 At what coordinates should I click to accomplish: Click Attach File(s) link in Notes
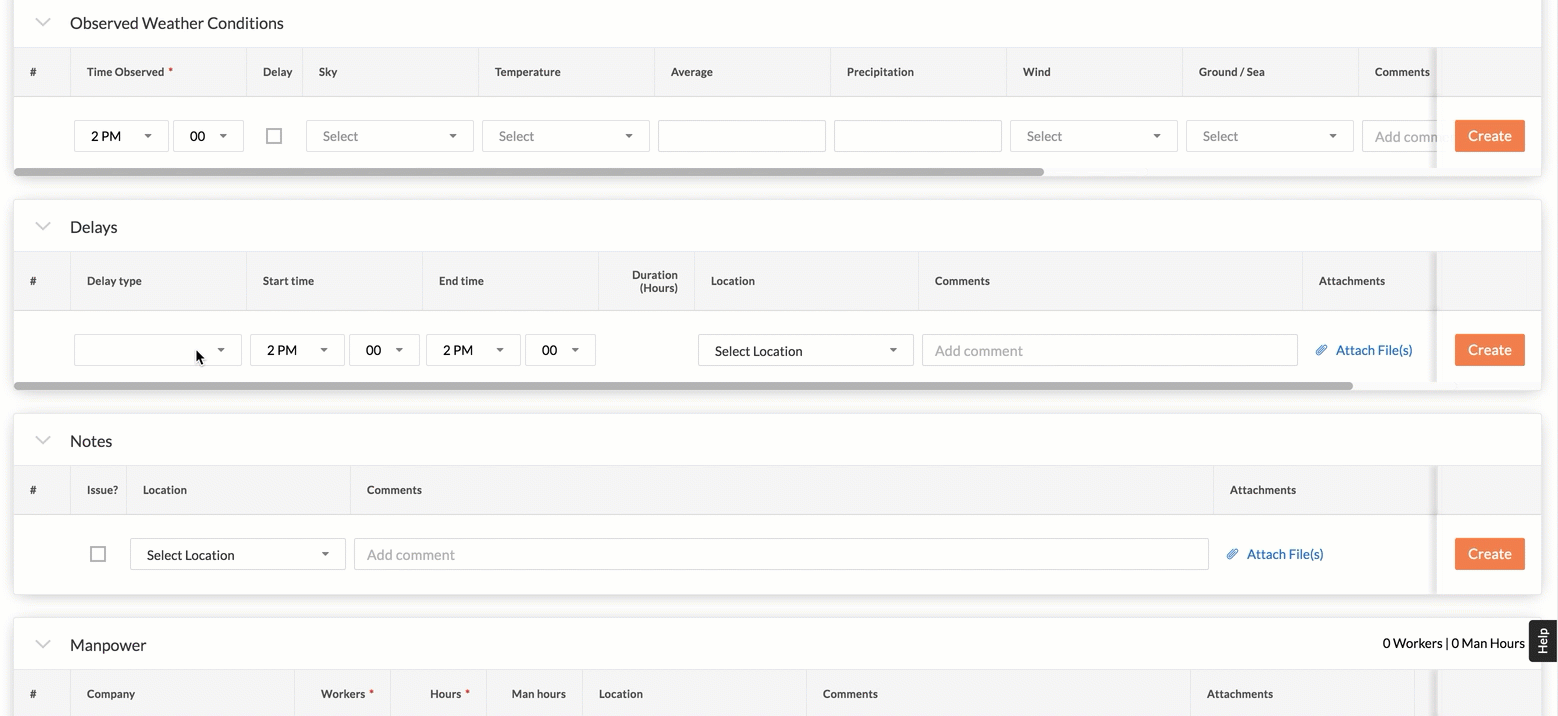pyautogui.click(x=1284, y=554)
